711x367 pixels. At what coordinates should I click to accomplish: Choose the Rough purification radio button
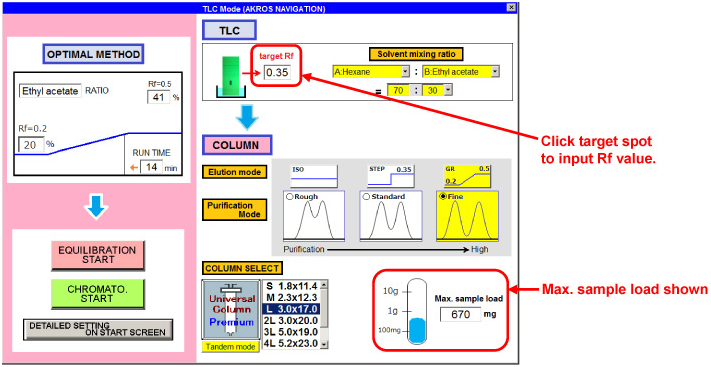pyautogui.click(x=290, y=197)
